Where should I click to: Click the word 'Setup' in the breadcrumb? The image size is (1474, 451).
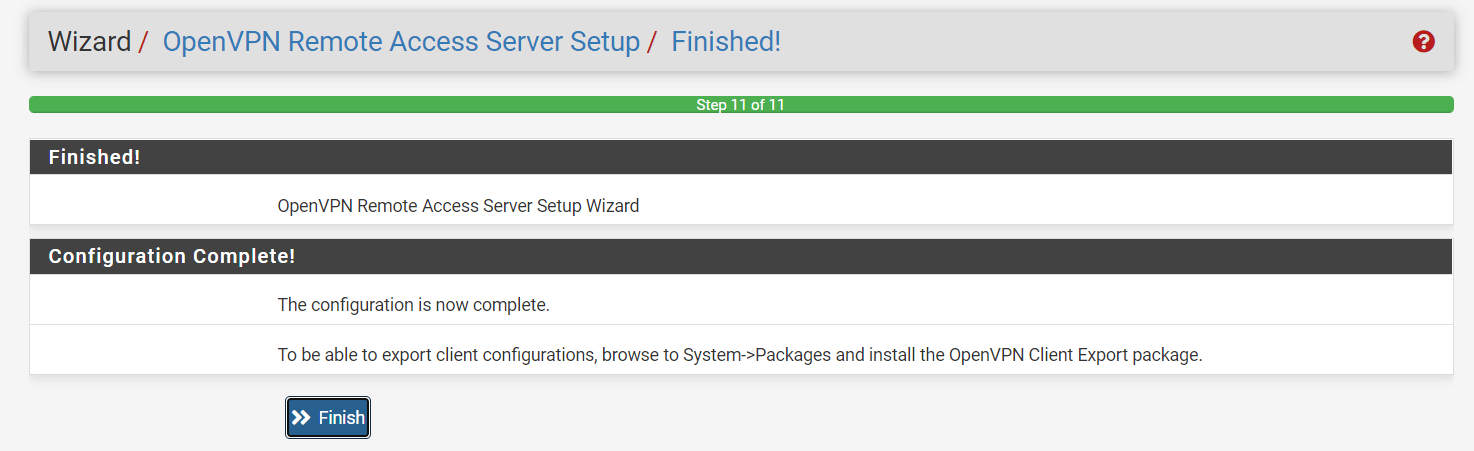tap(599, 42)
